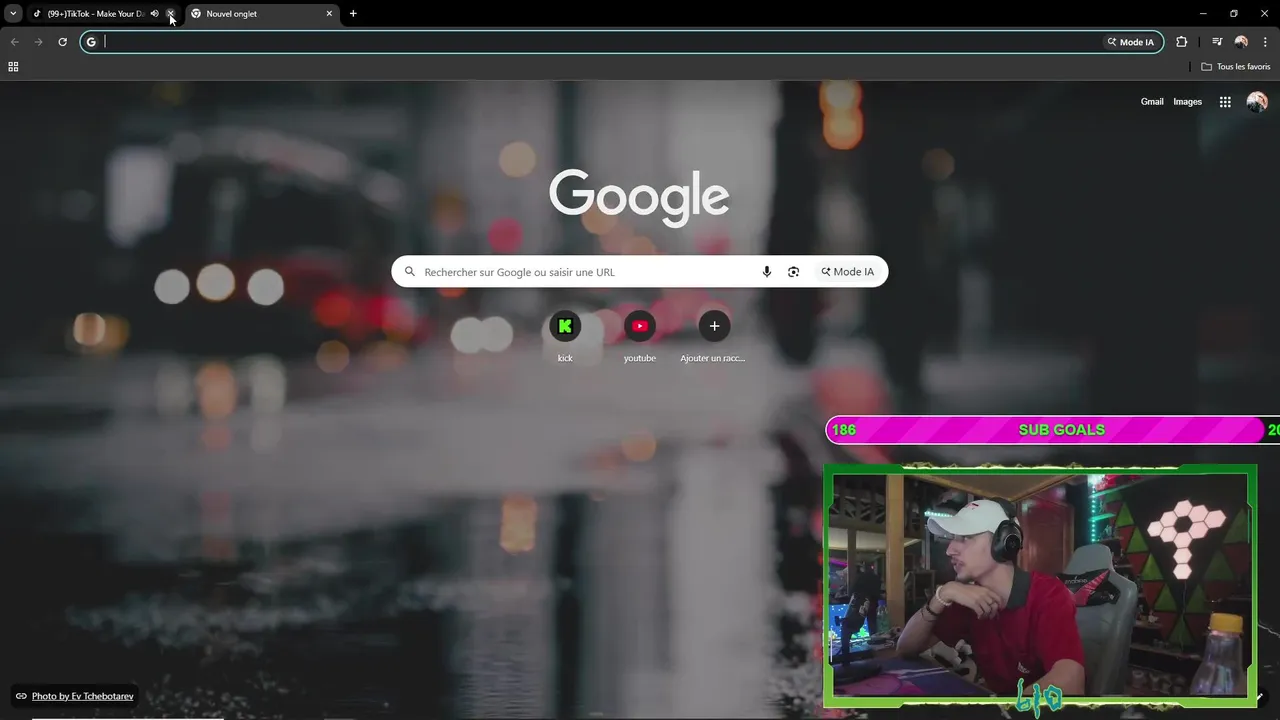Search by image with Lens icon
Viewport: 1280px width, 720px height.
pos(793,272)
